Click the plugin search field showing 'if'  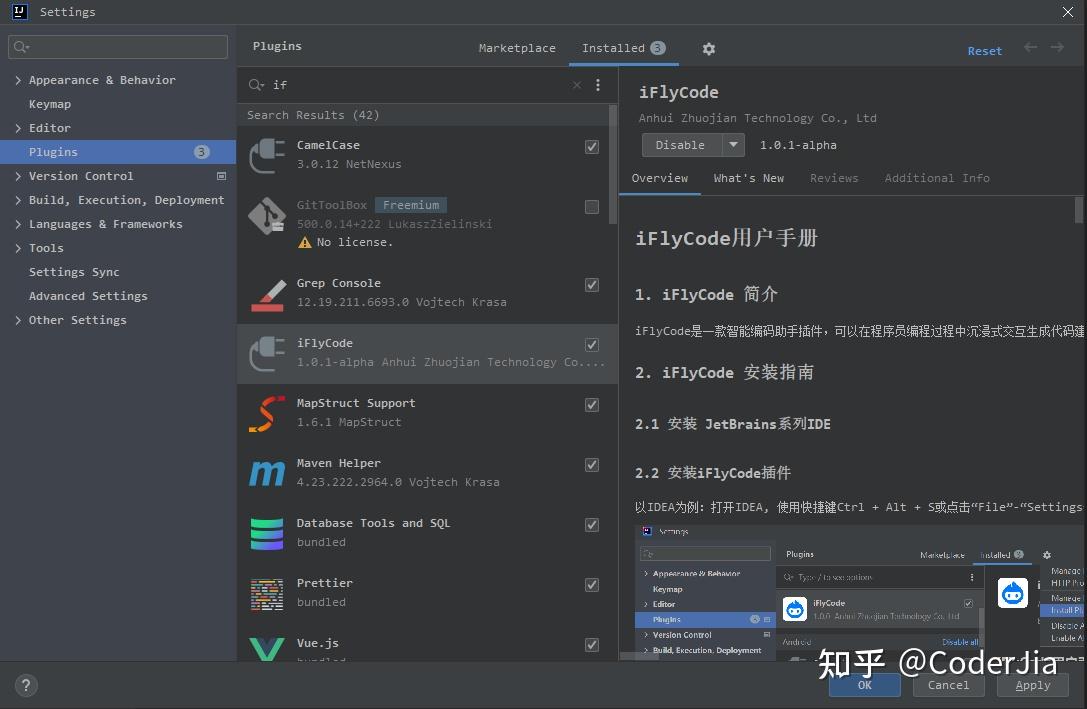click(400, 85)
